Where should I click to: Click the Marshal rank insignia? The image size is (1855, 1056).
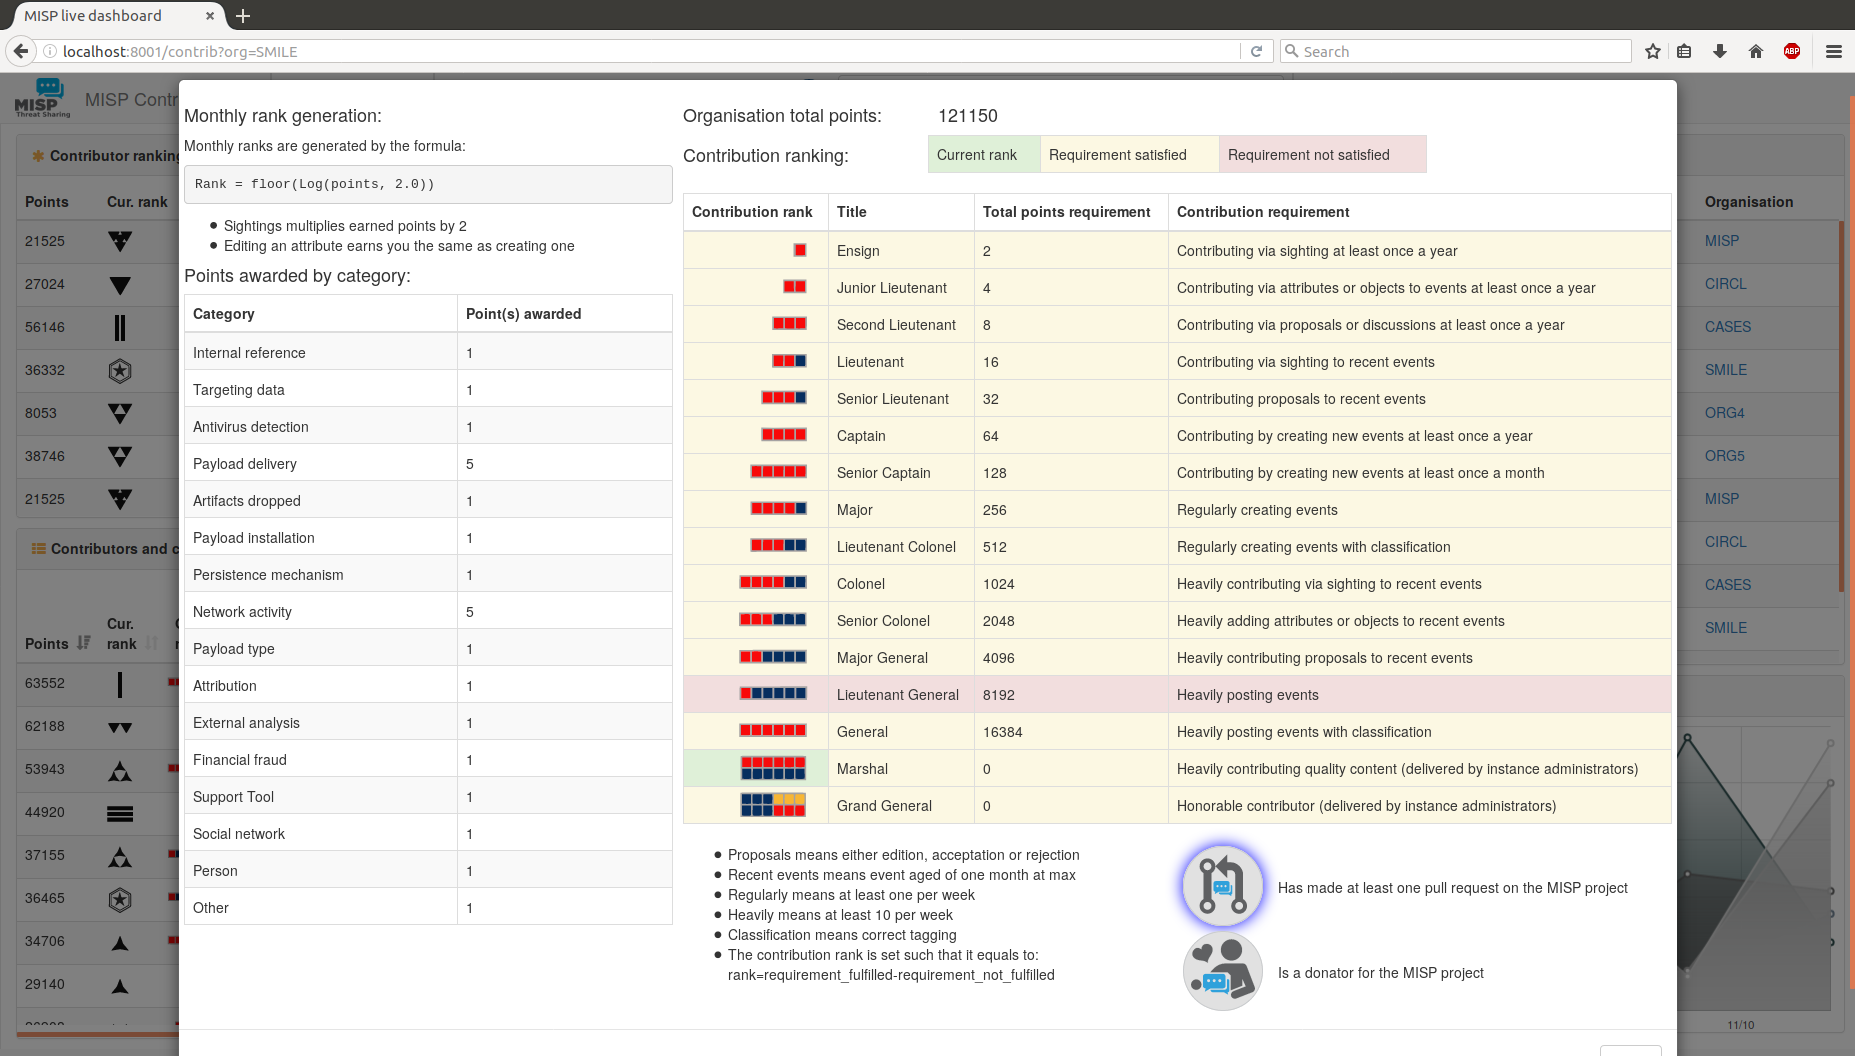tap(773, 768)
